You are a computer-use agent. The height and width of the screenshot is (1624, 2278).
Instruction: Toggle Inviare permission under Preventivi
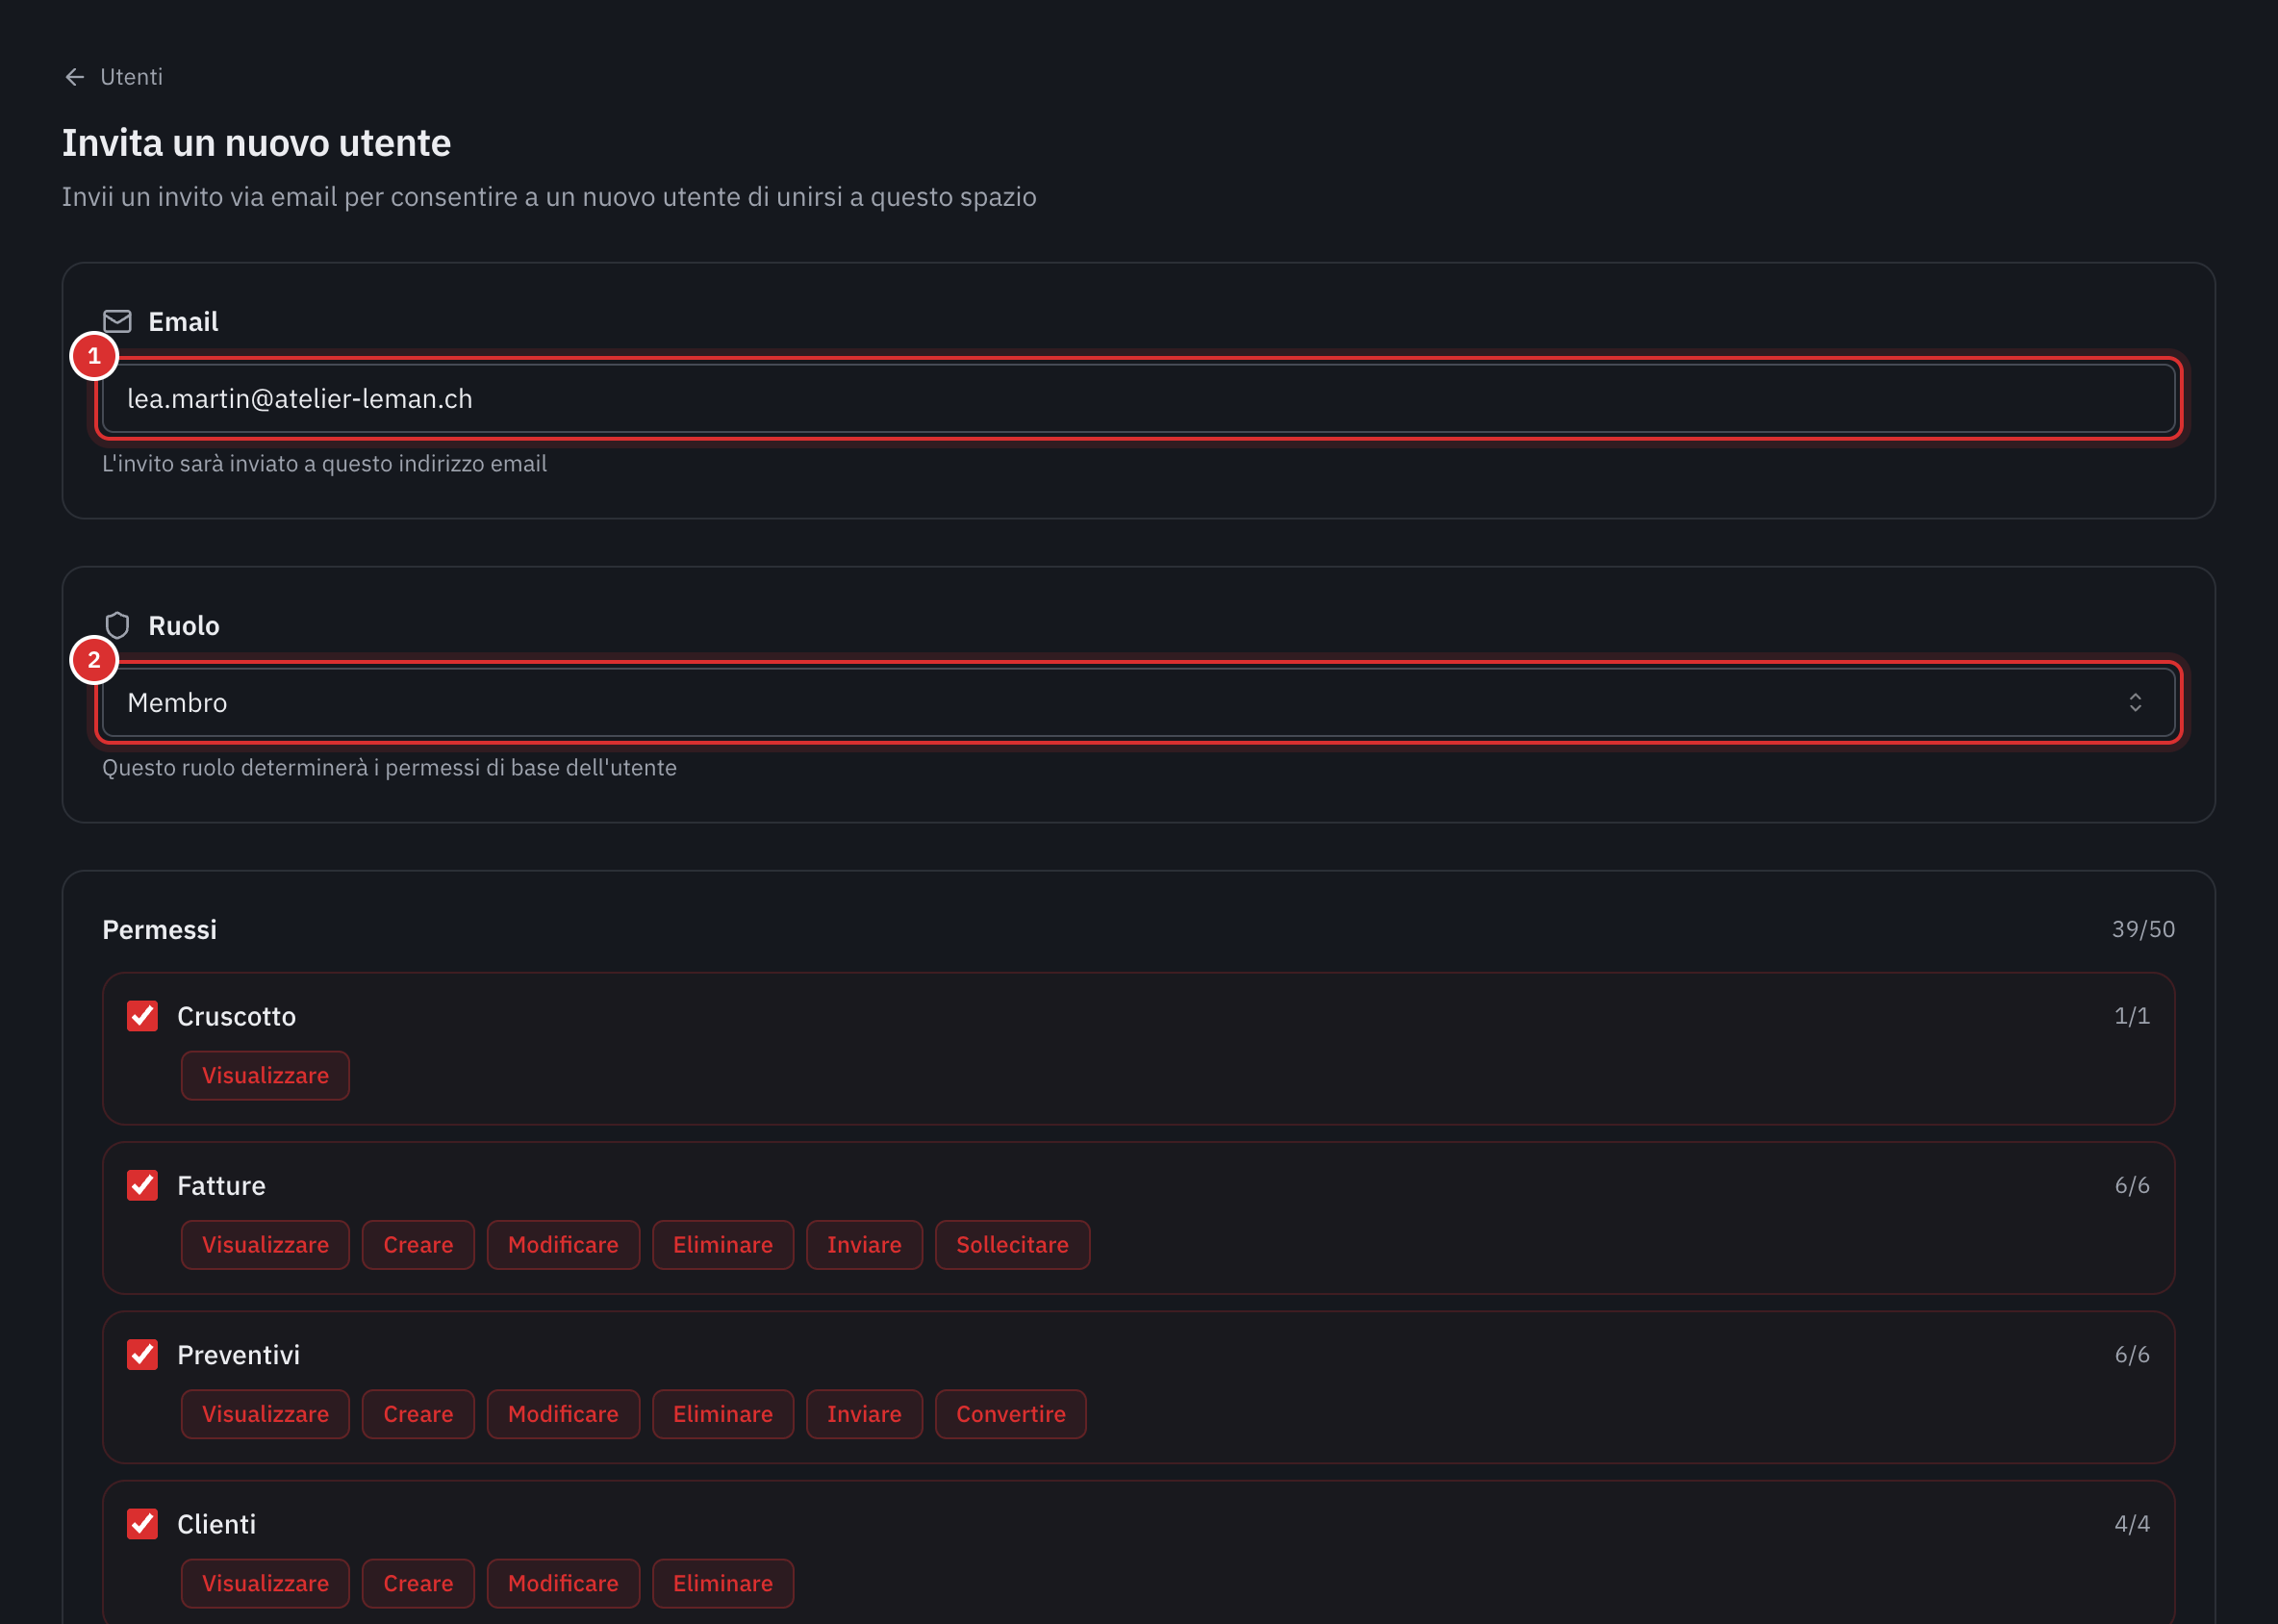coord(864,1414)
